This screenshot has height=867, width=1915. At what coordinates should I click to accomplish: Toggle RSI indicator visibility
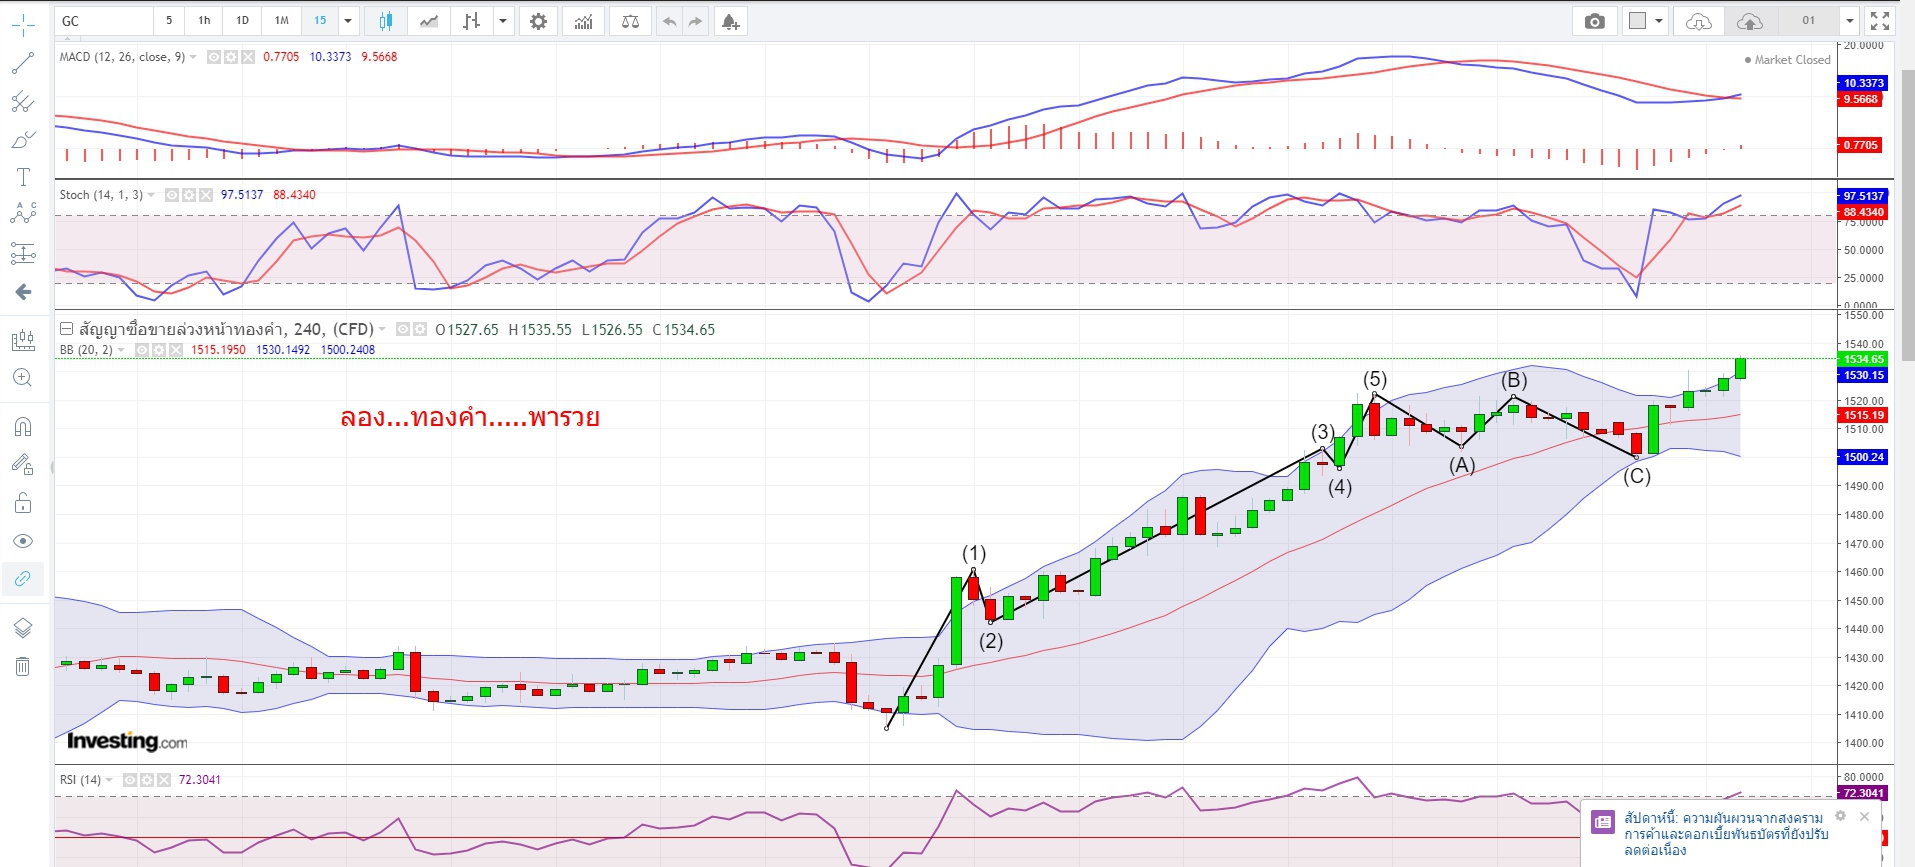(130, 780)
